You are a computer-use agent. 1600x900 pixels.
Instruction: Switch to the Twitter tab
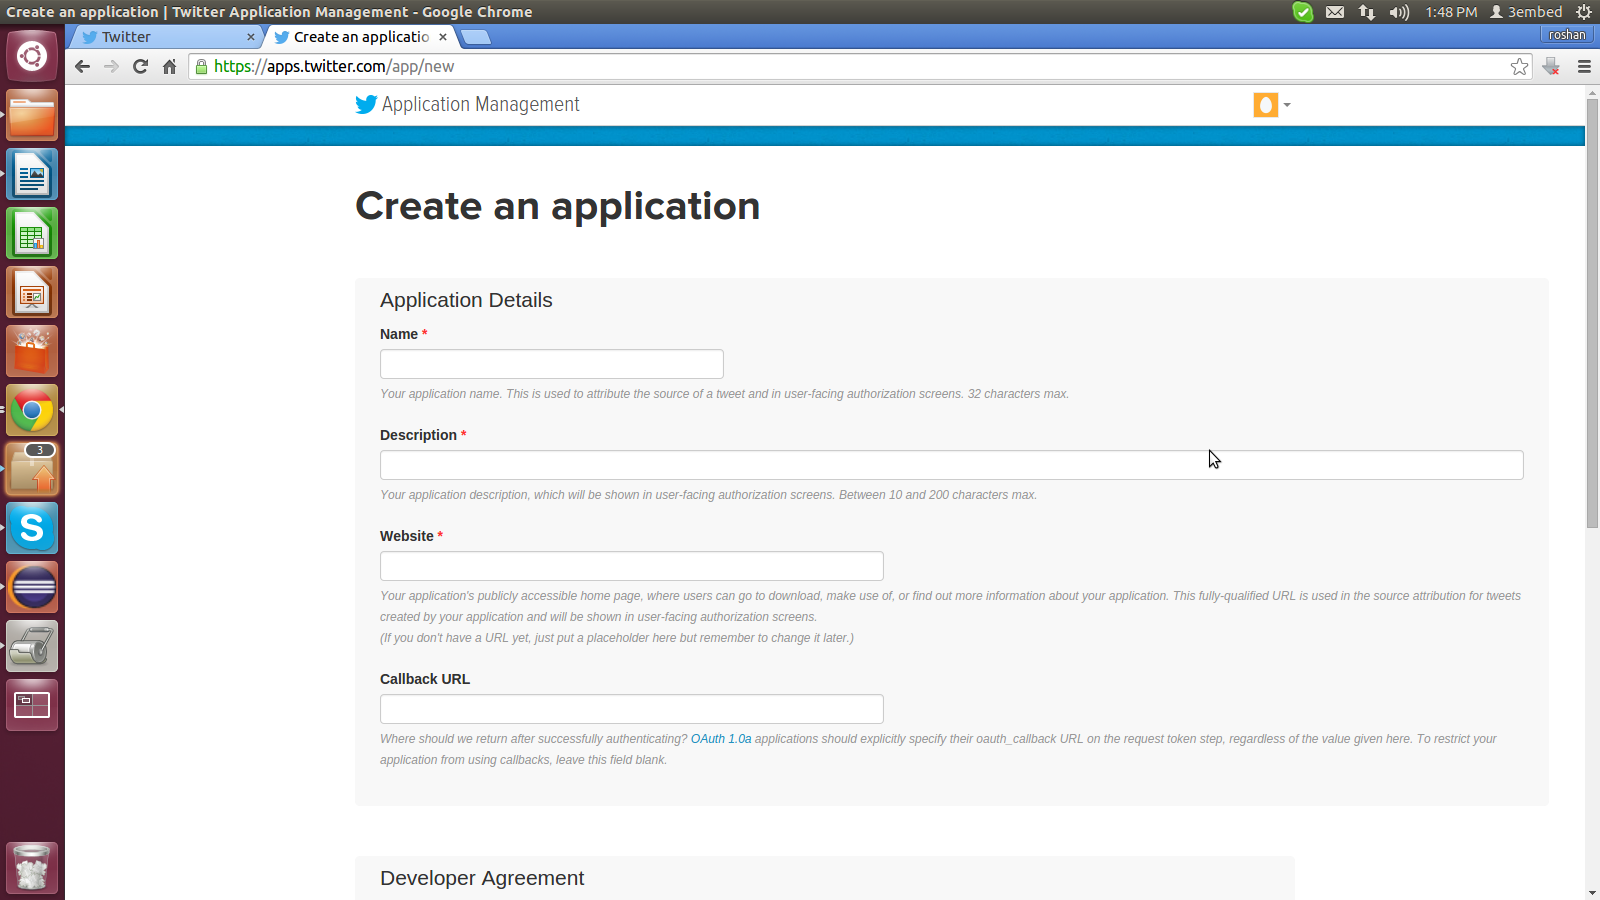point(165,37)
